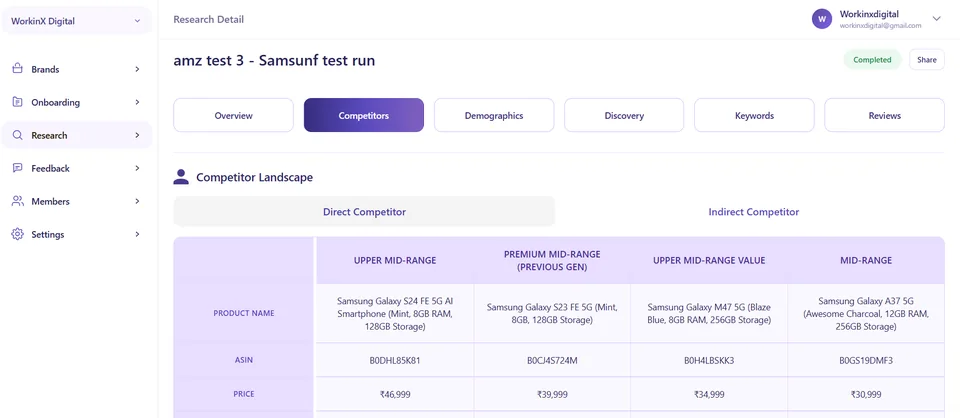Screen dimensions: 960x418
Task: Click the Feedback chat bubble icon
Action: (18, 168)
